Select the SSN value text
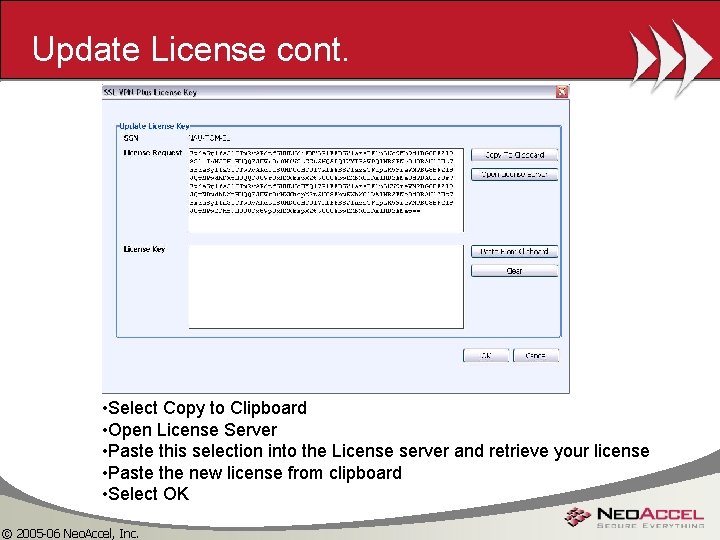 209,138
